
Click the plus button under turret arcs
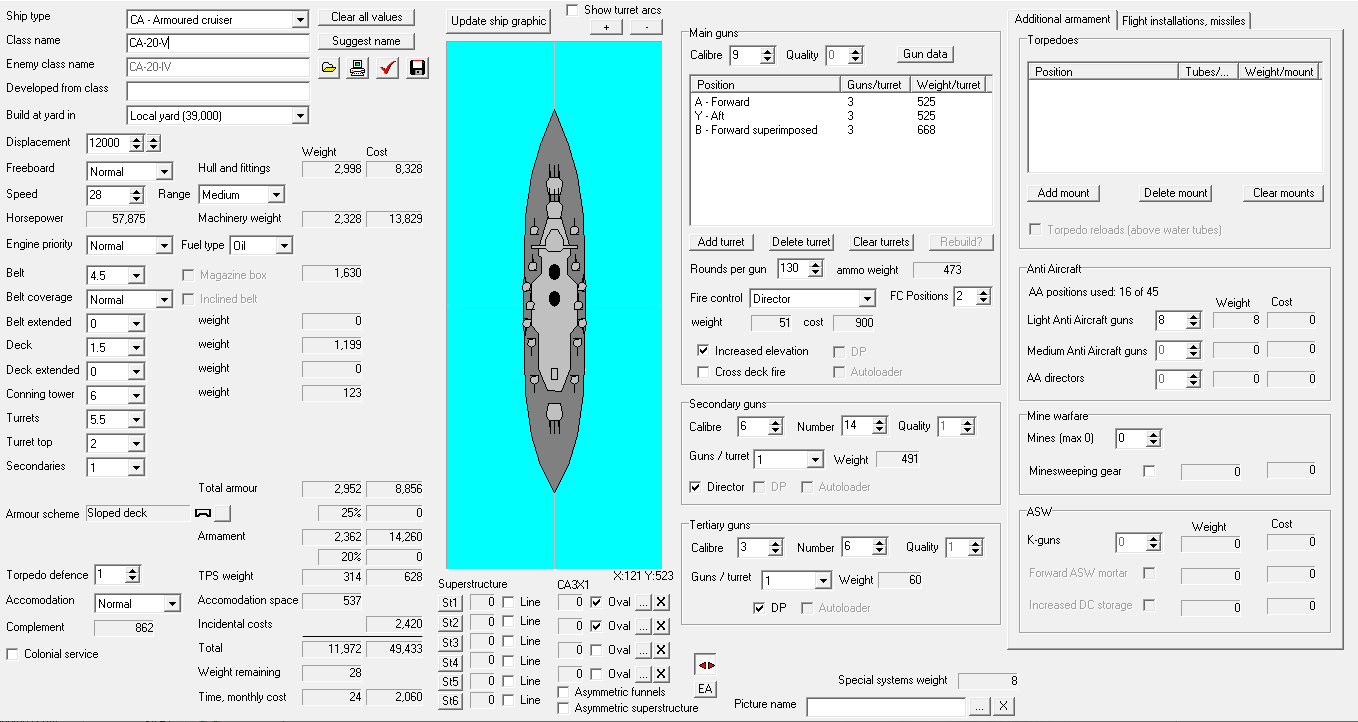(606, 27)
